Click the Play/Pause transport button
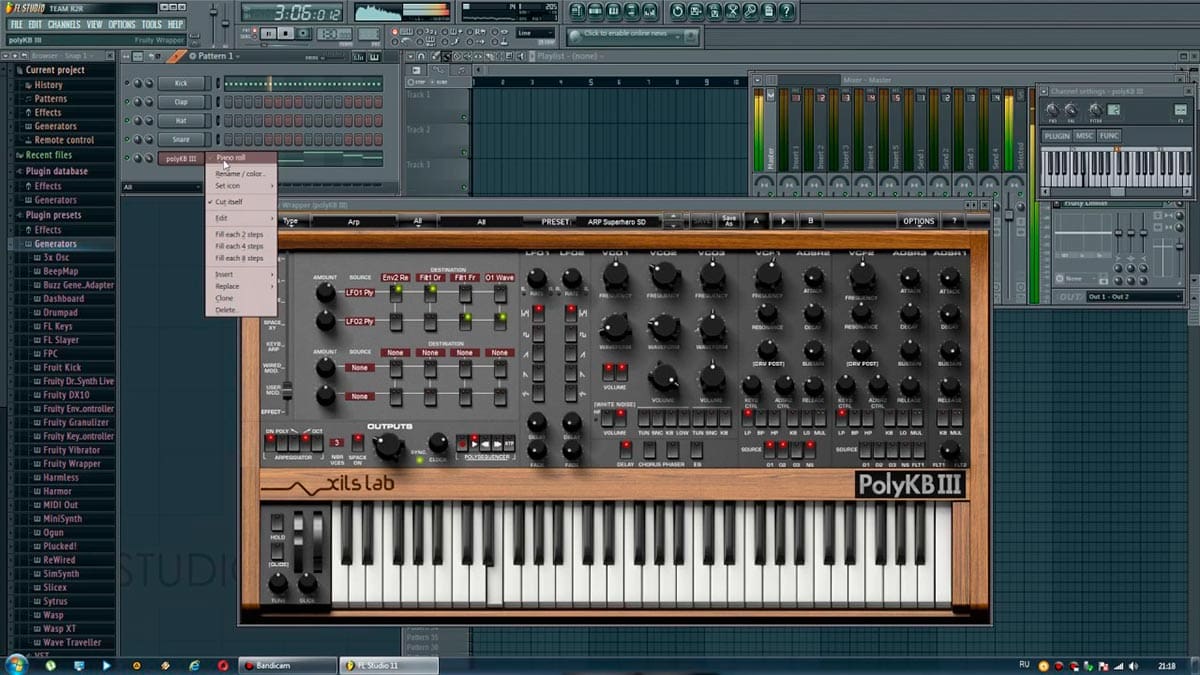This screenshot has width=1200, height=675. 268,33
